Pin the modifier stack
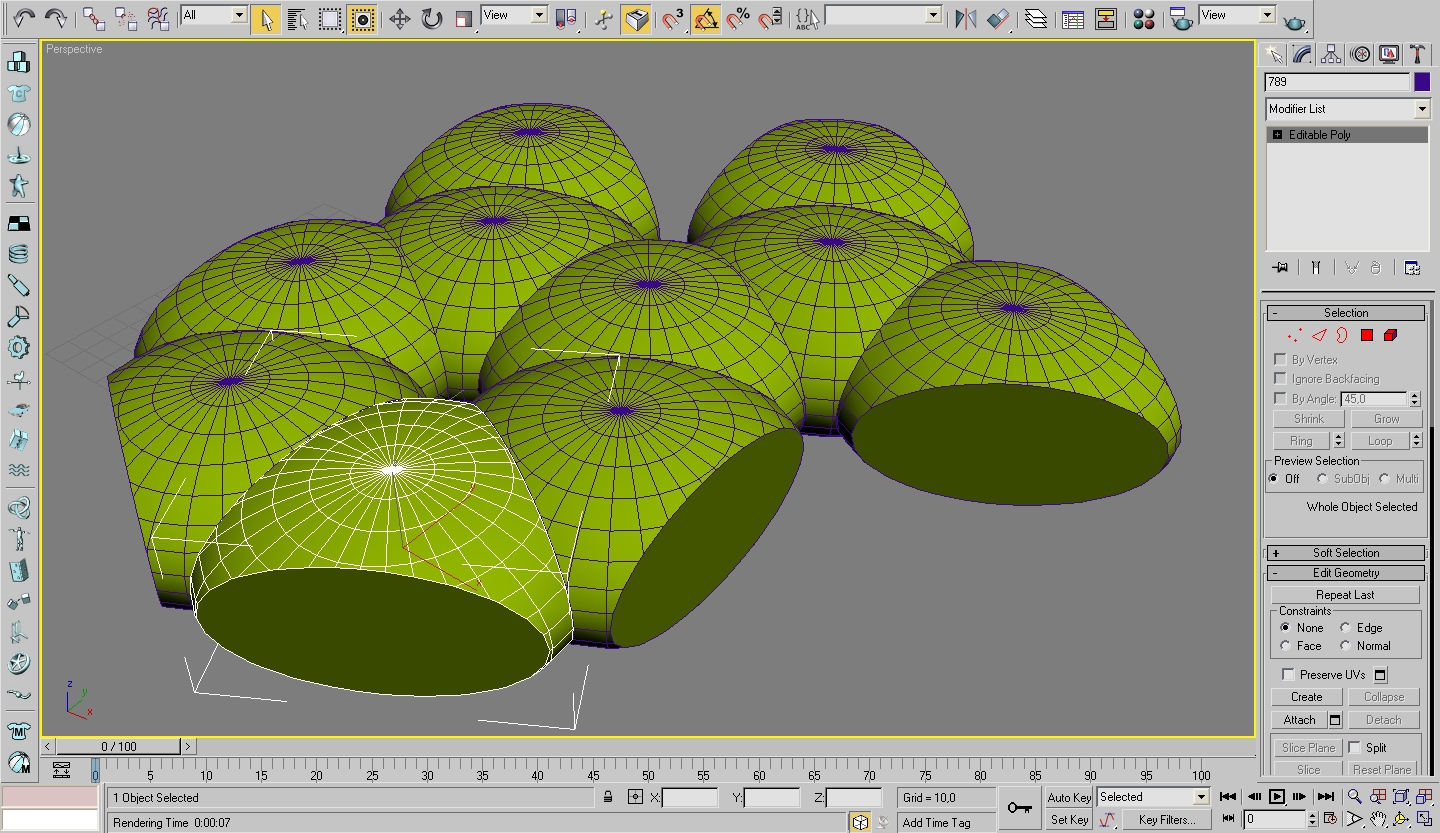 tap(1280, 267)
